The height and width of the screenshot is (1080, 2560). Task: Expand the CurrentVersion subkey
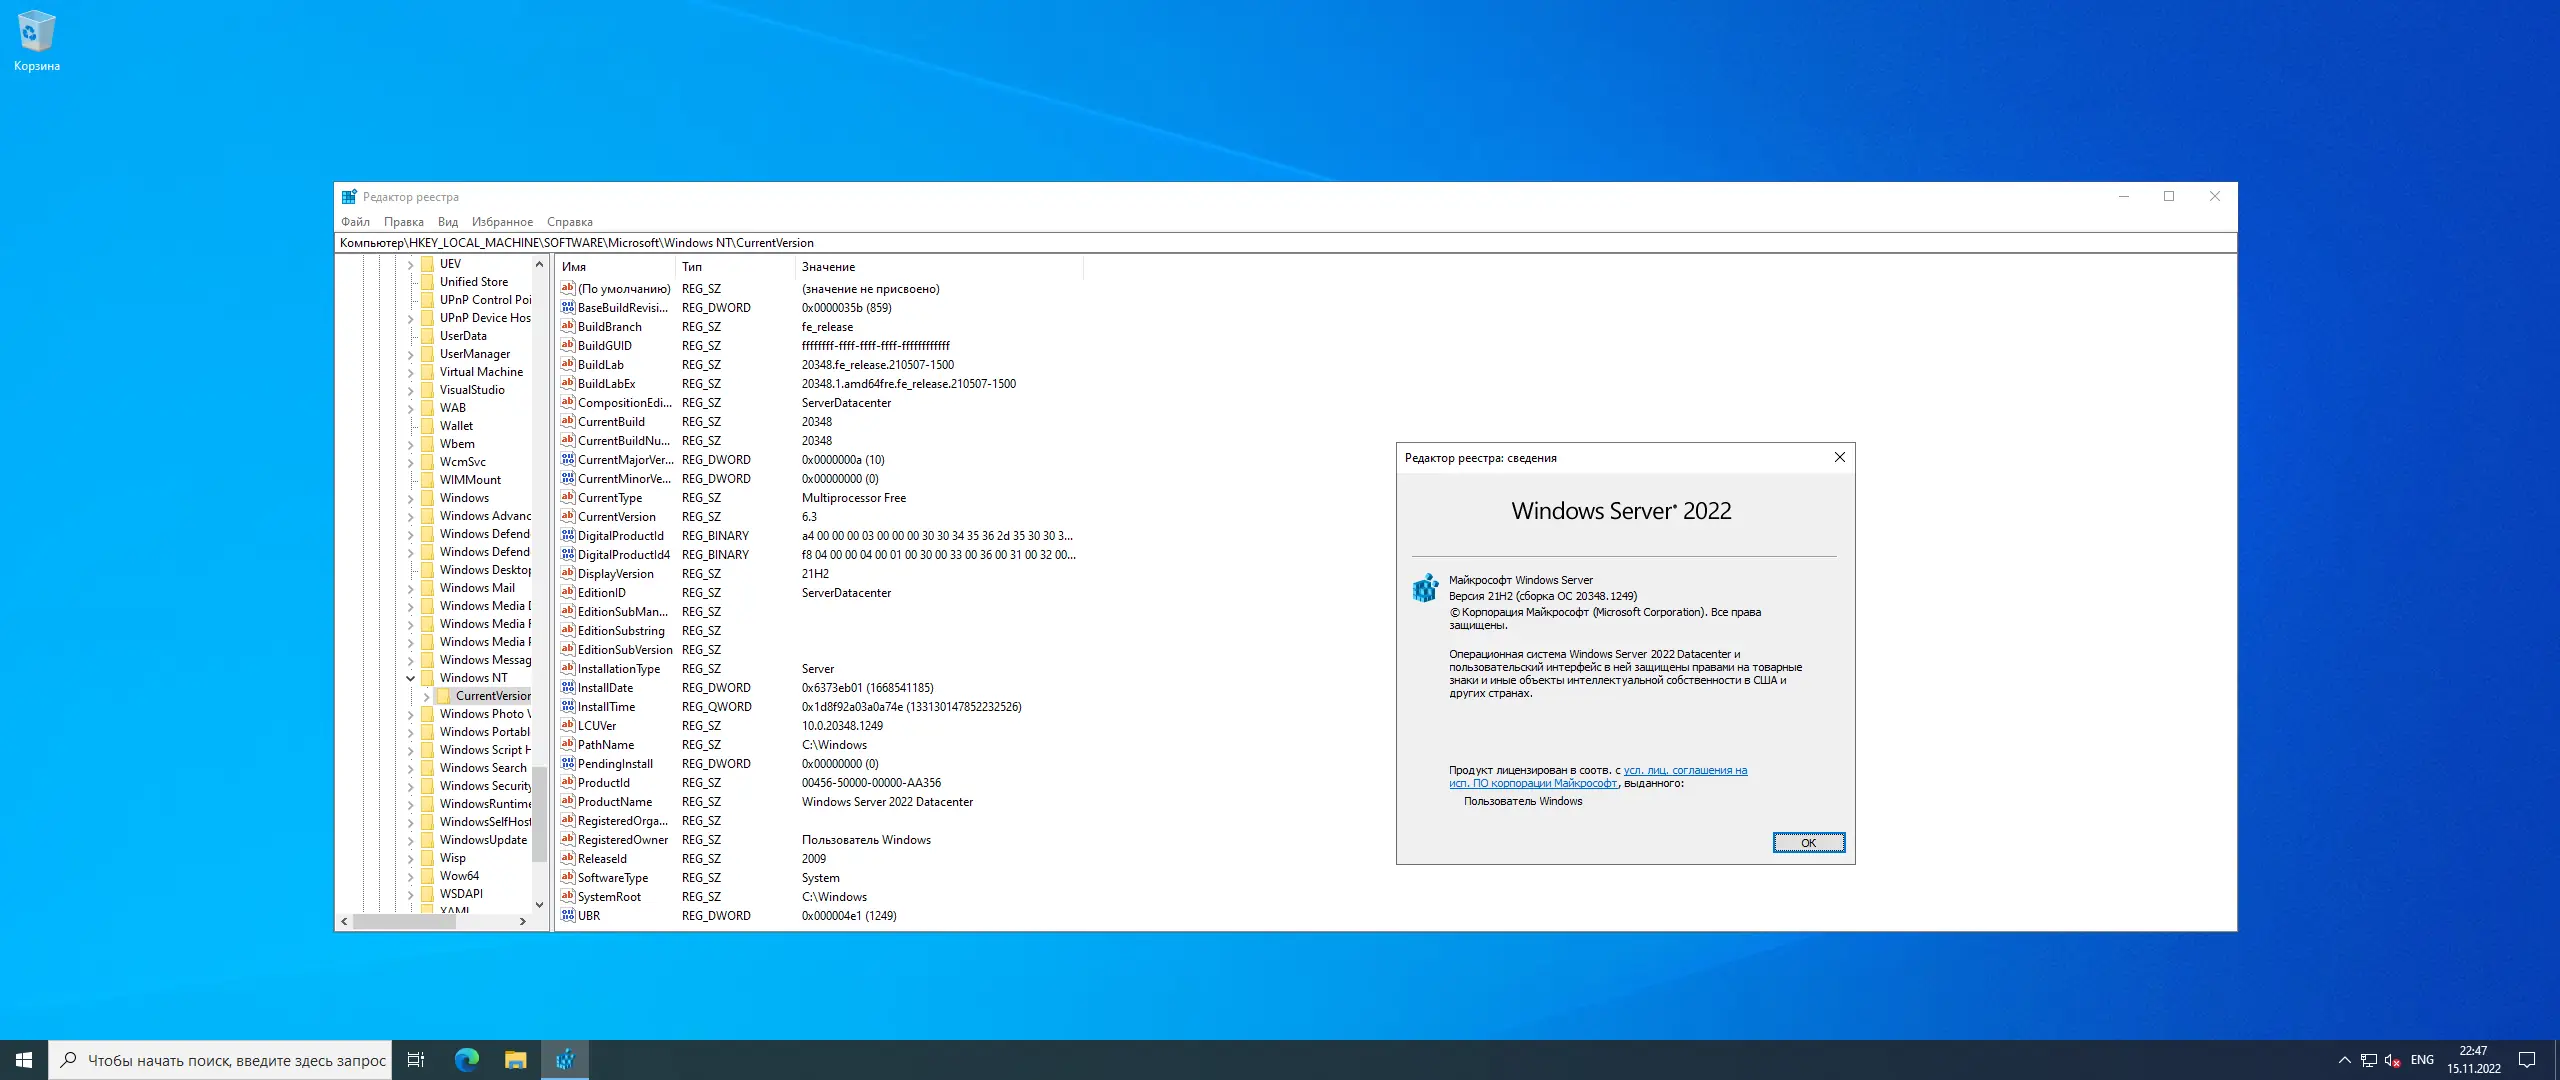(x=427, y=696)
